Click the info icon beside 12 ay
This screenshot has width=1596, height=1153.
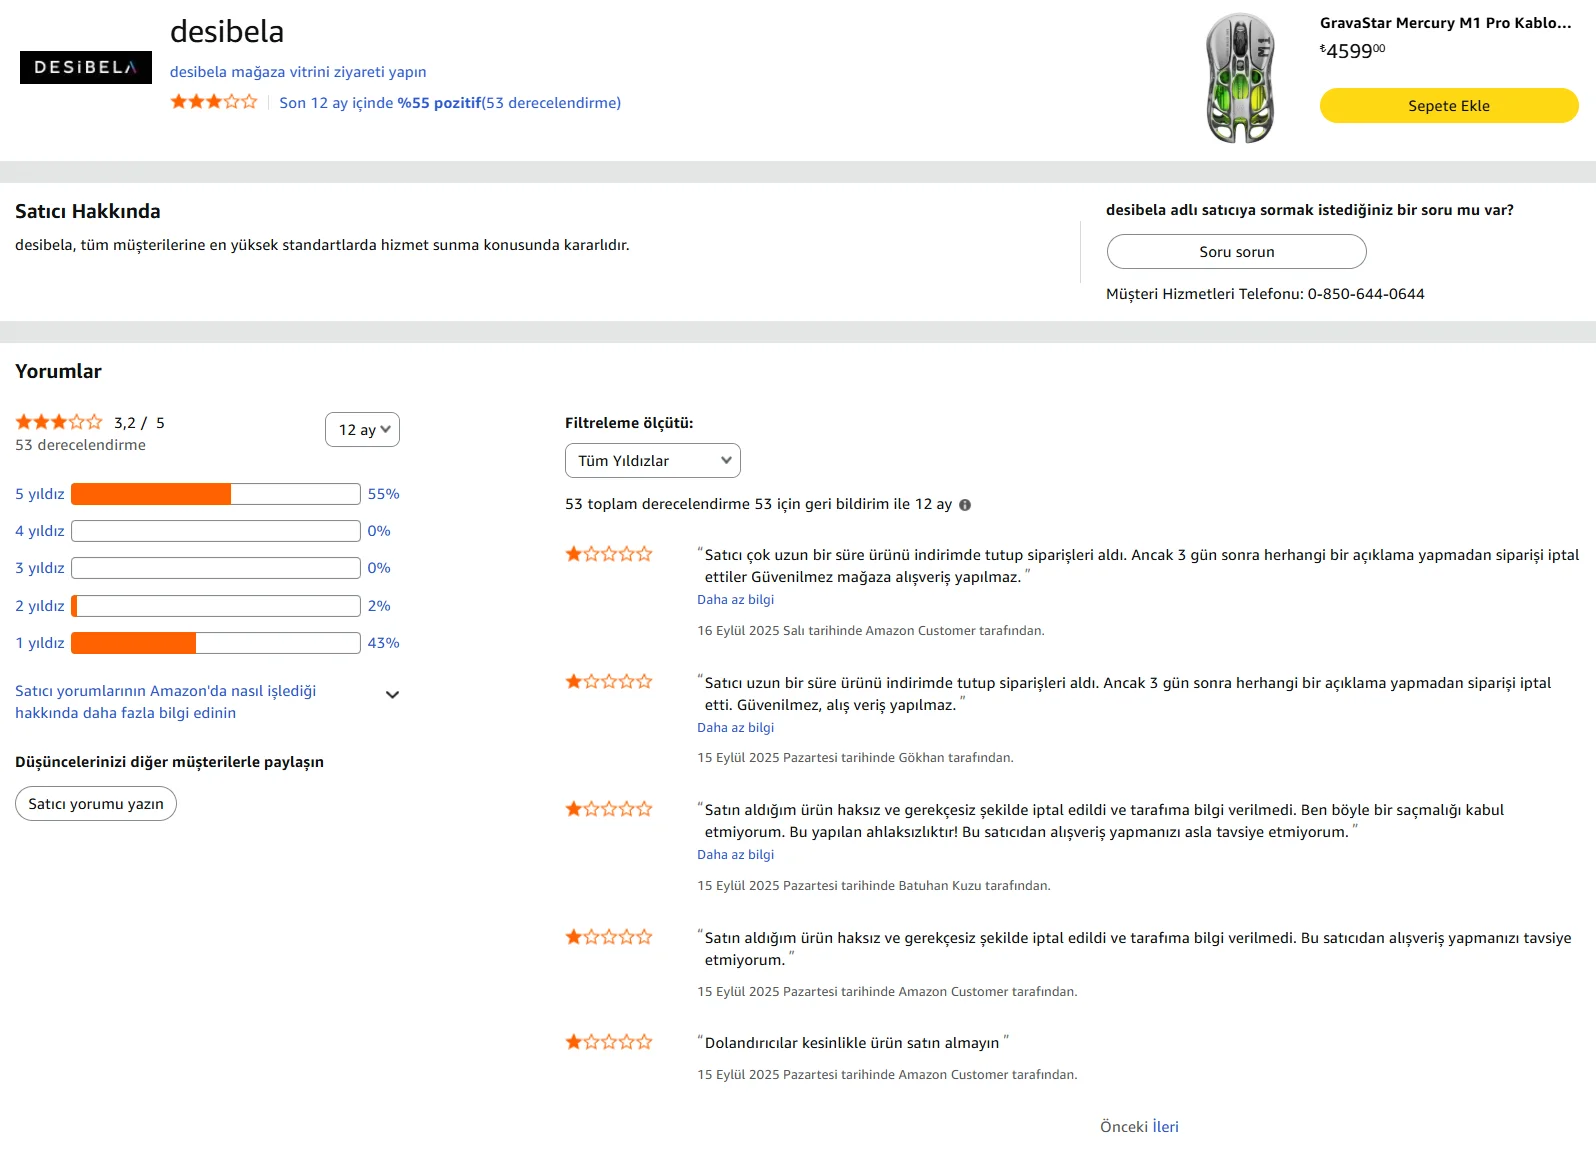[x=965, y=505]
